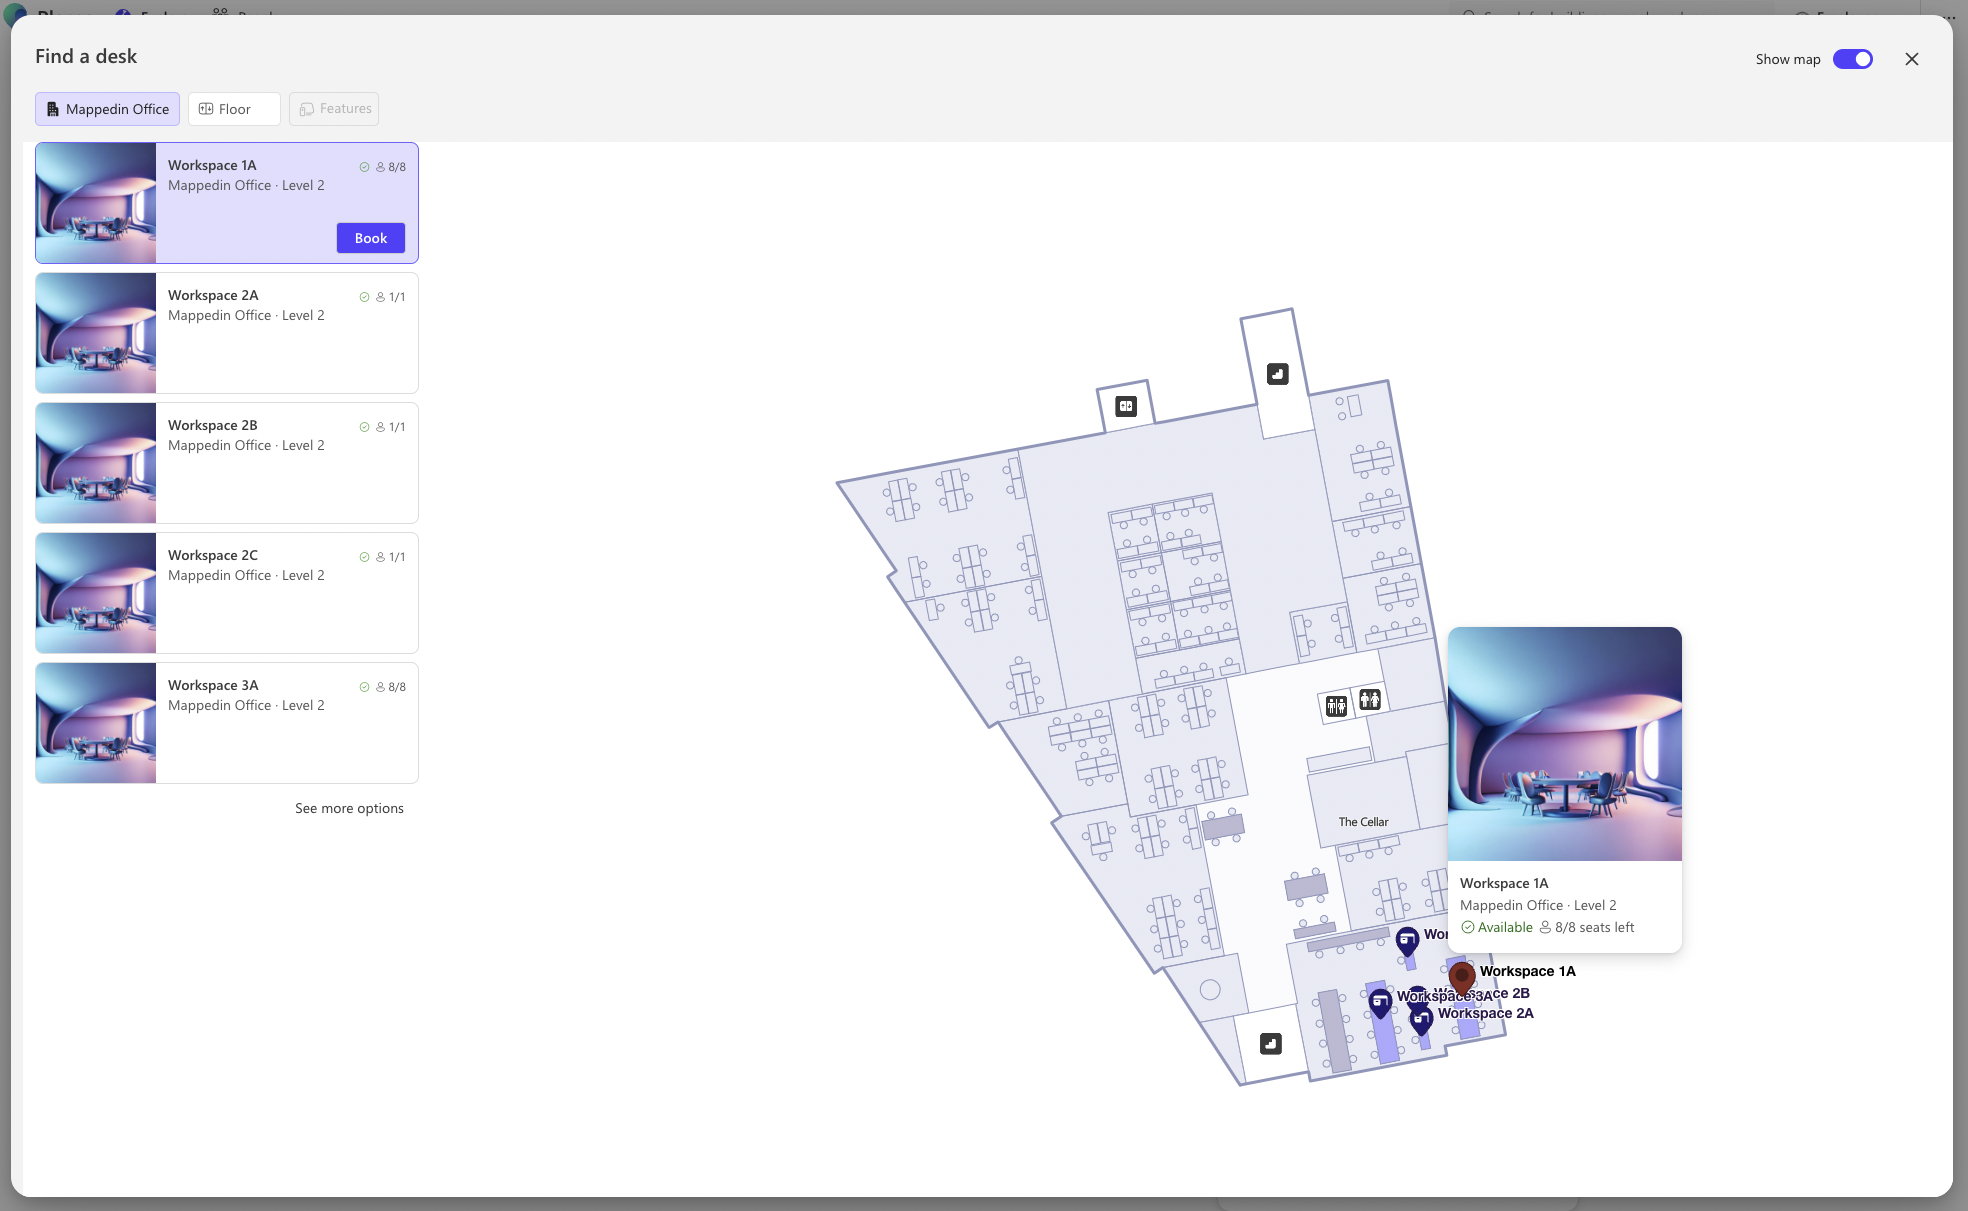Click the top stairs icon on the map
Image resolution: width=1968 pixels, height=1211 pixels.
(x=1277, y=374)
